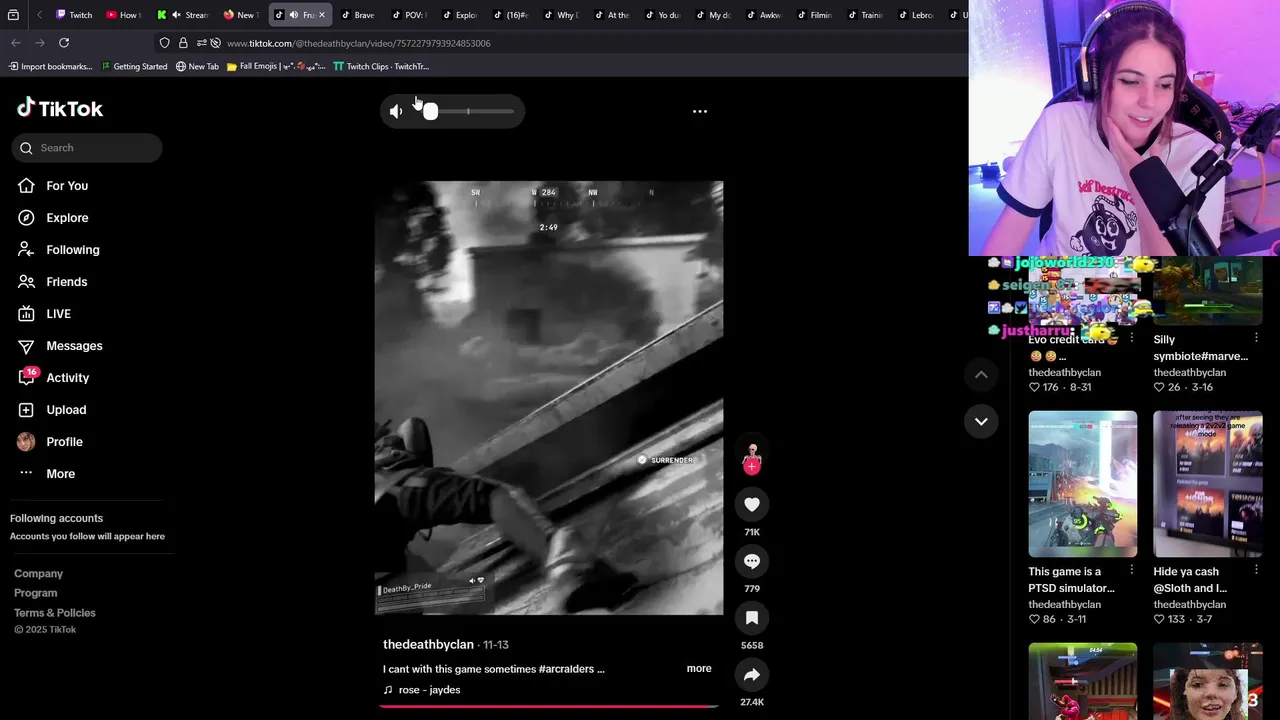Viewport: 1280px width, 720px height.
Task: Share the video with arrow icon
Action: [x=752, y=675]
